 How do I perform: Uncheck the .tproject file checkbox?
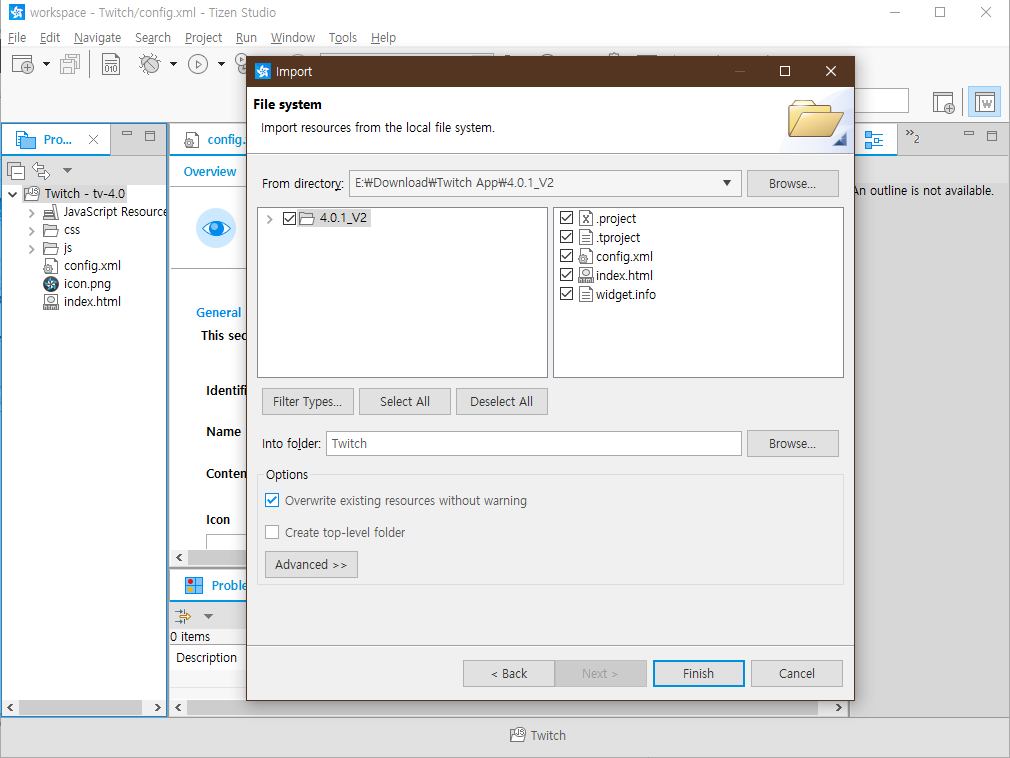coord(566,237)
